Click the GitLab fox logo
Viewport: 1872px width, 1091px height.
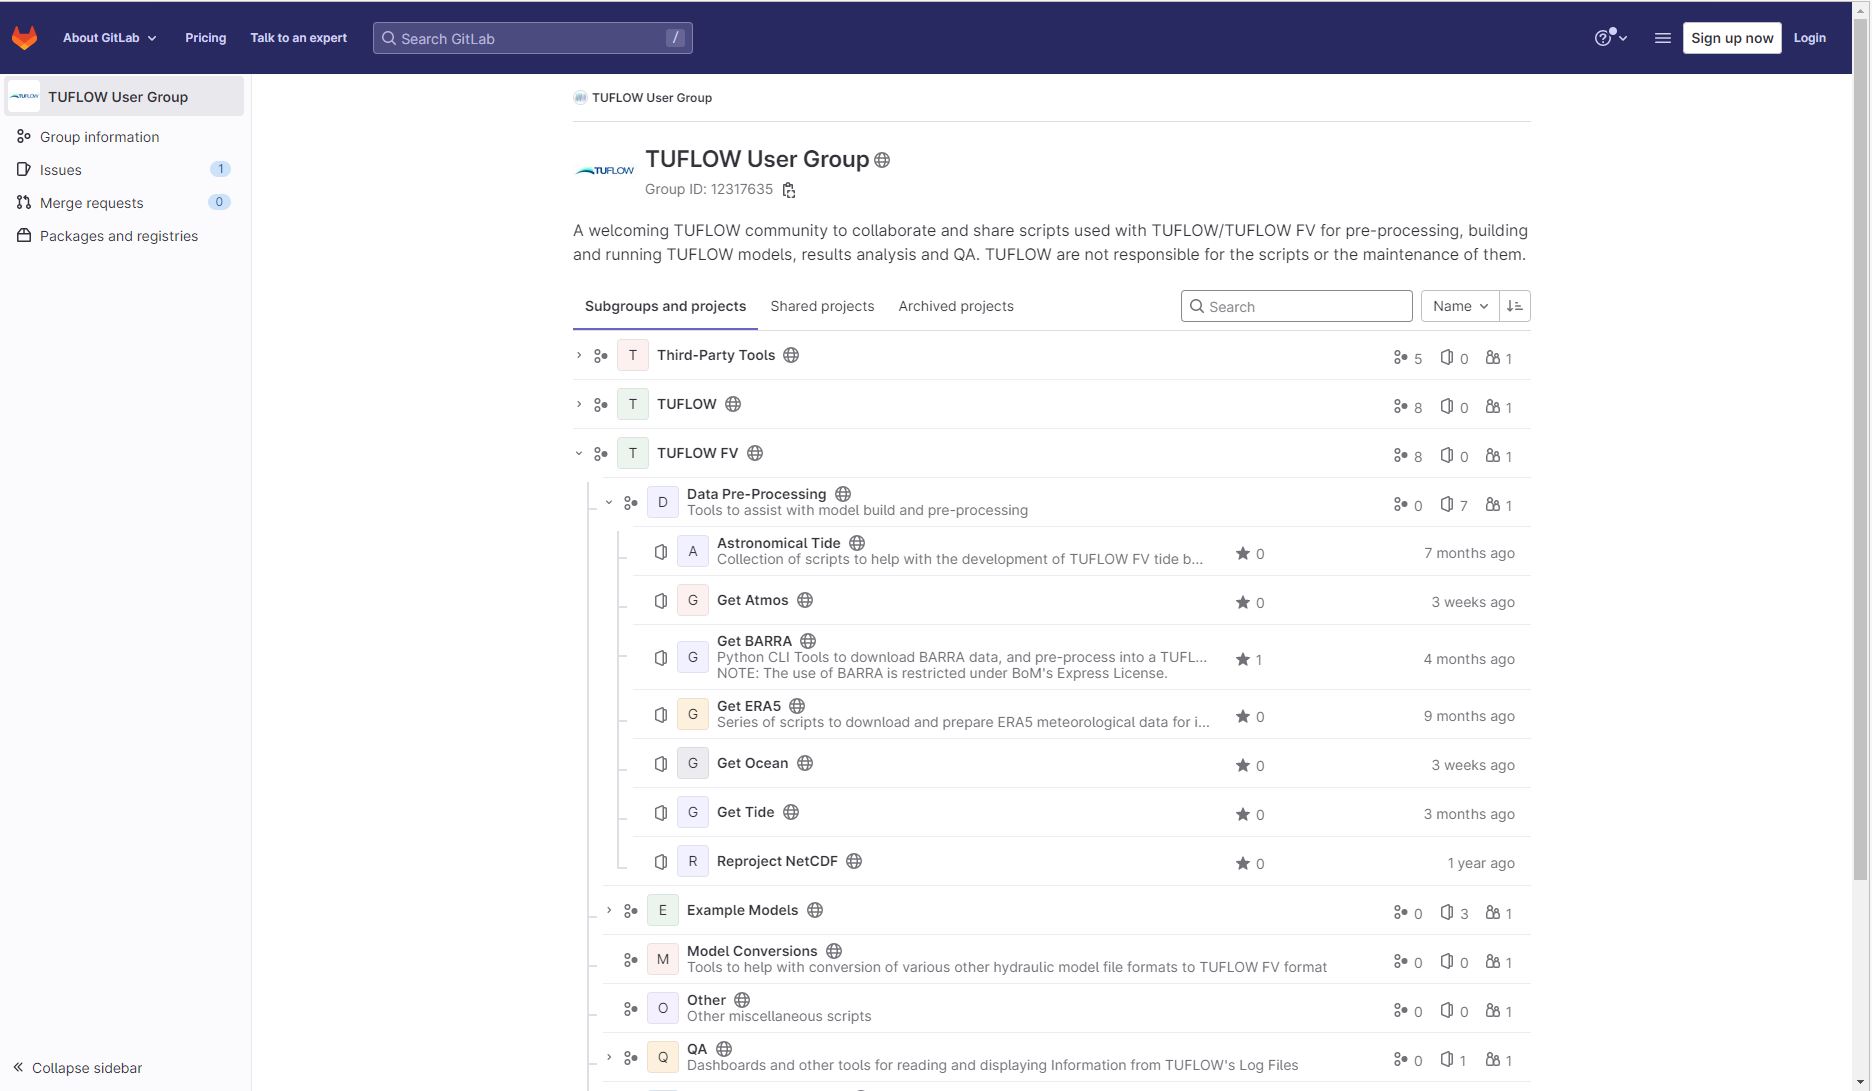24,38
